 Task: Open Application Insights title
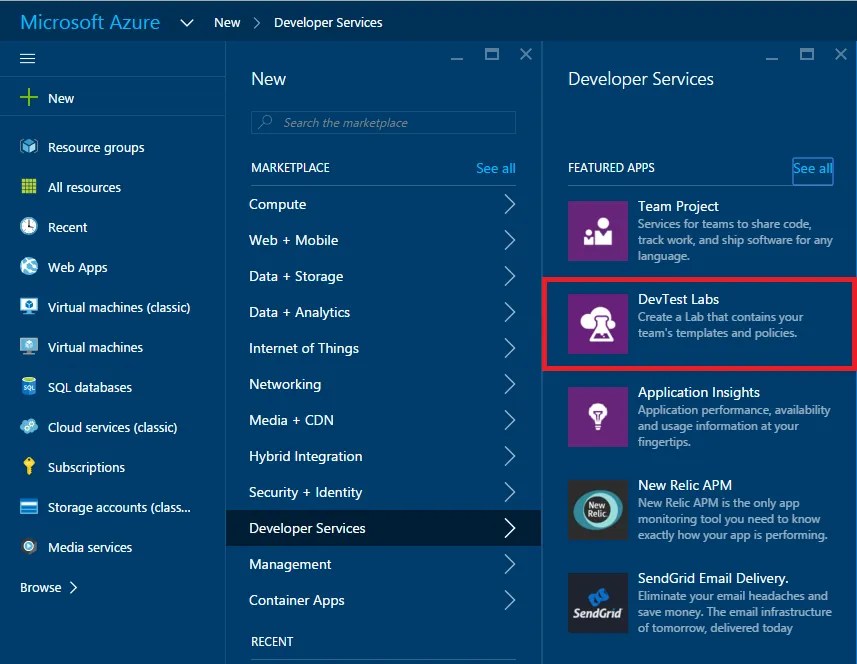[x=698, y=392]
